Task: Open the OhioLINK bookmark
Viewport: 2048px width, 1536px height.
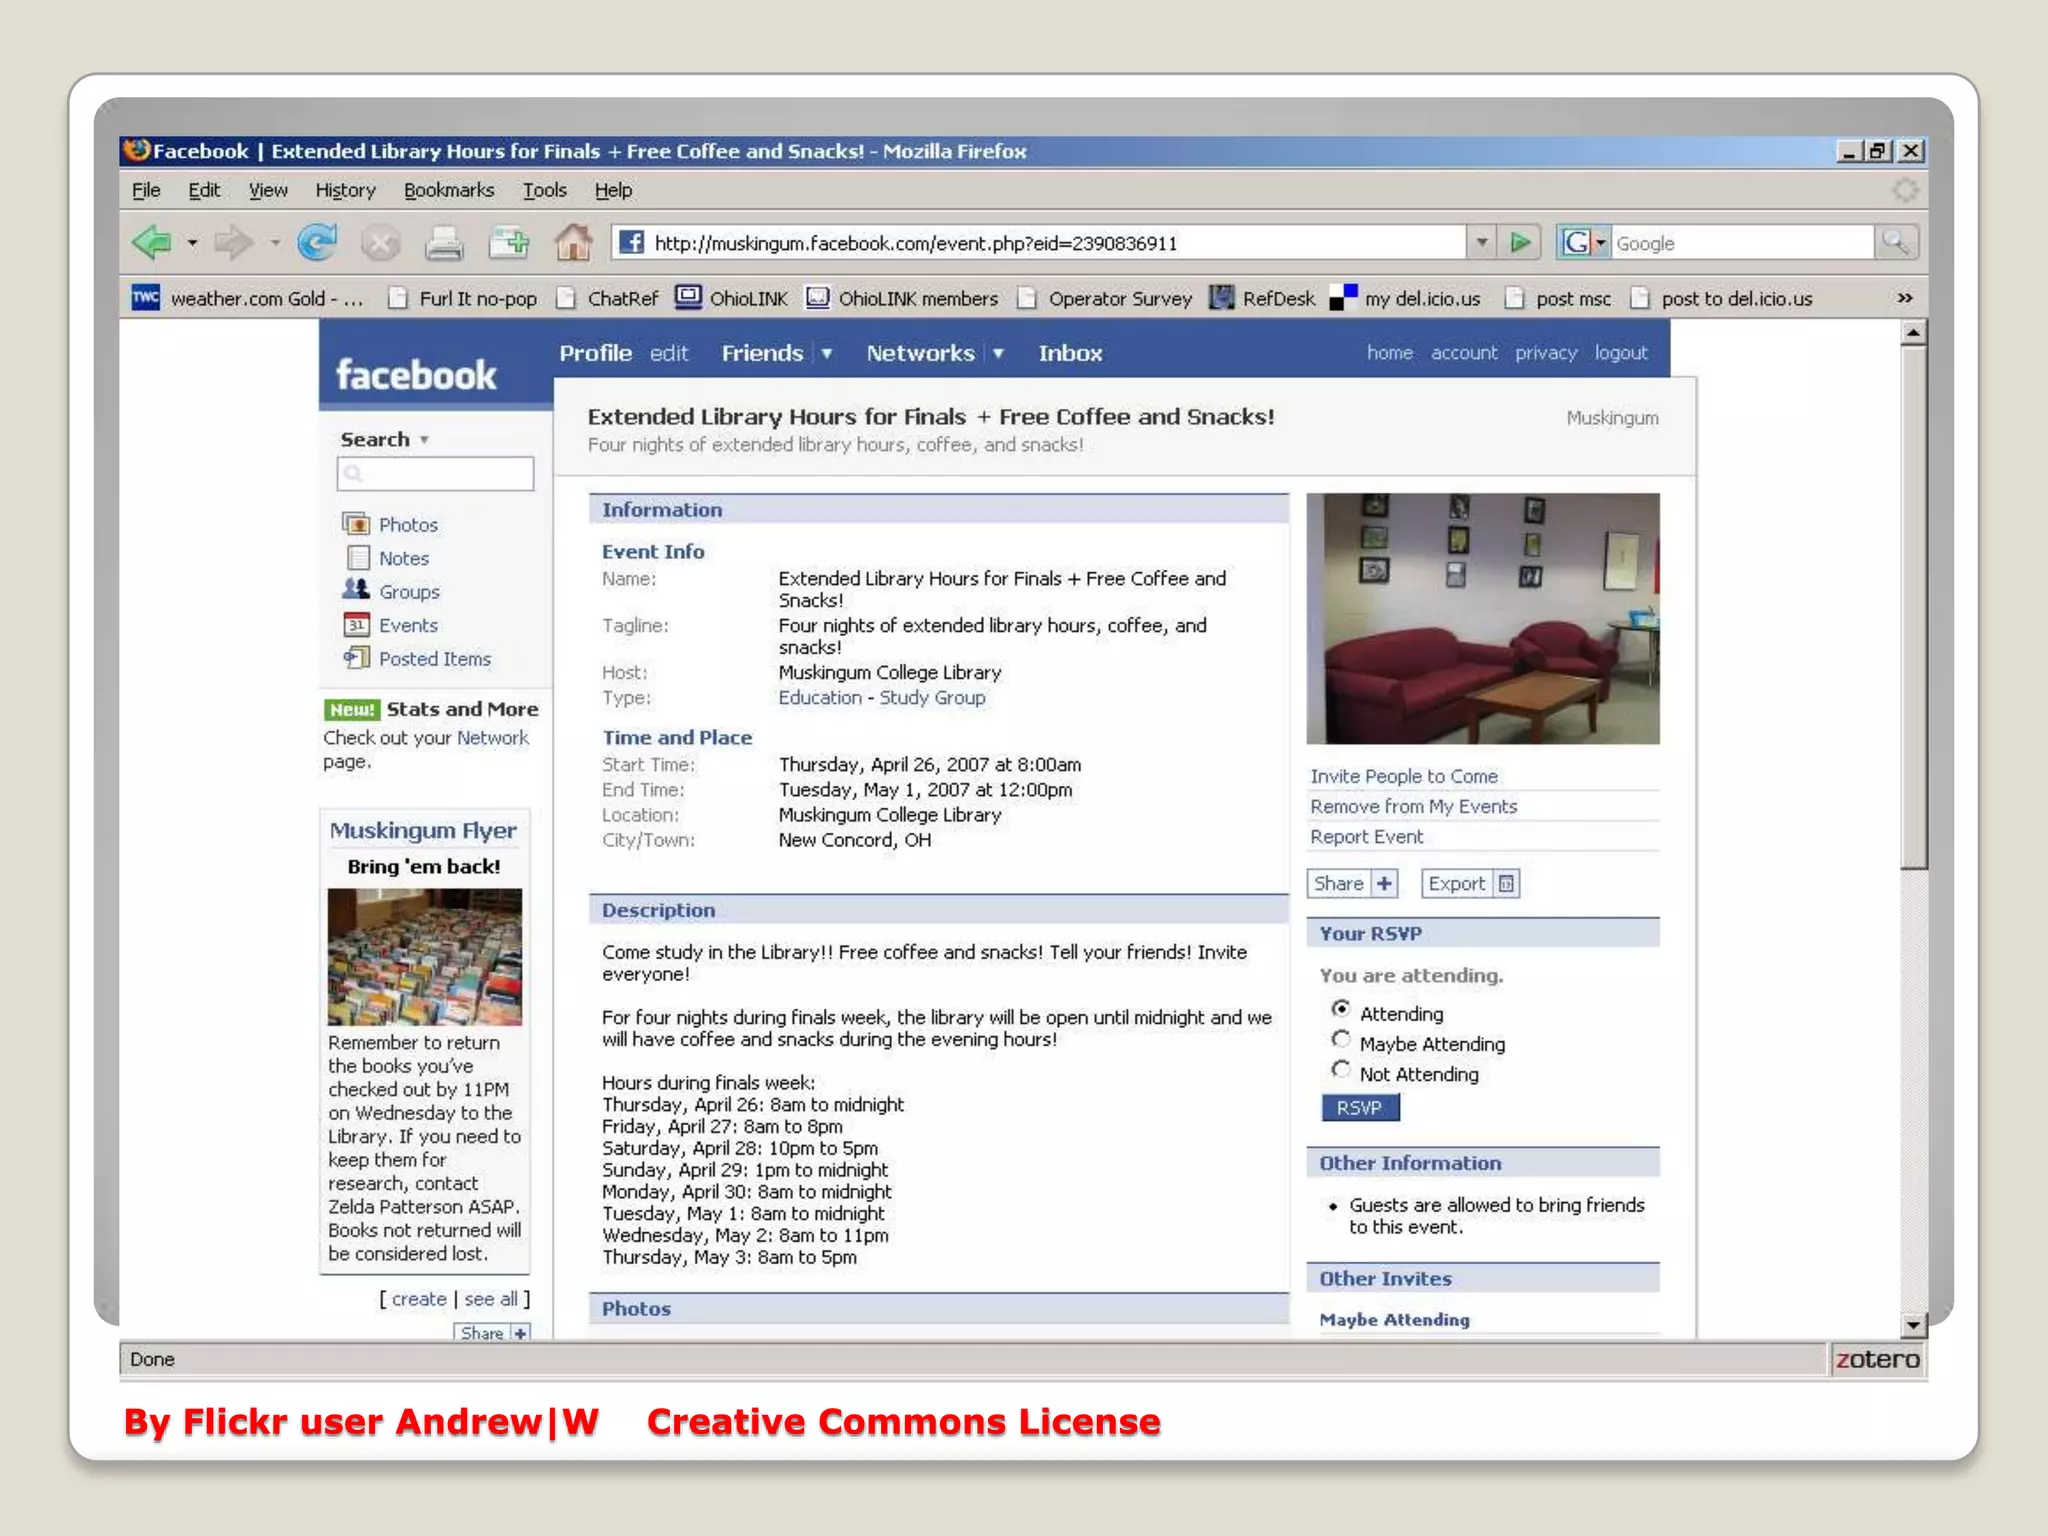Action: (x=731, y=298)
